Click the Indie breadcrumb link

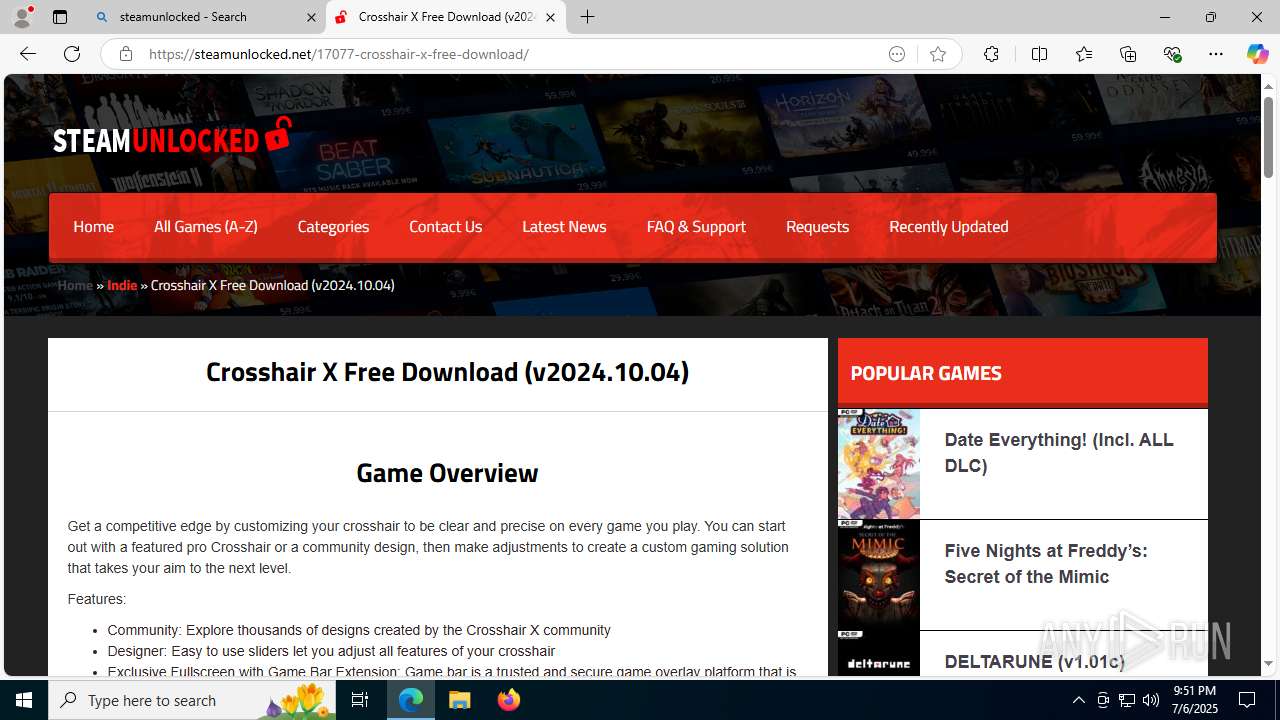coord(122,285)
